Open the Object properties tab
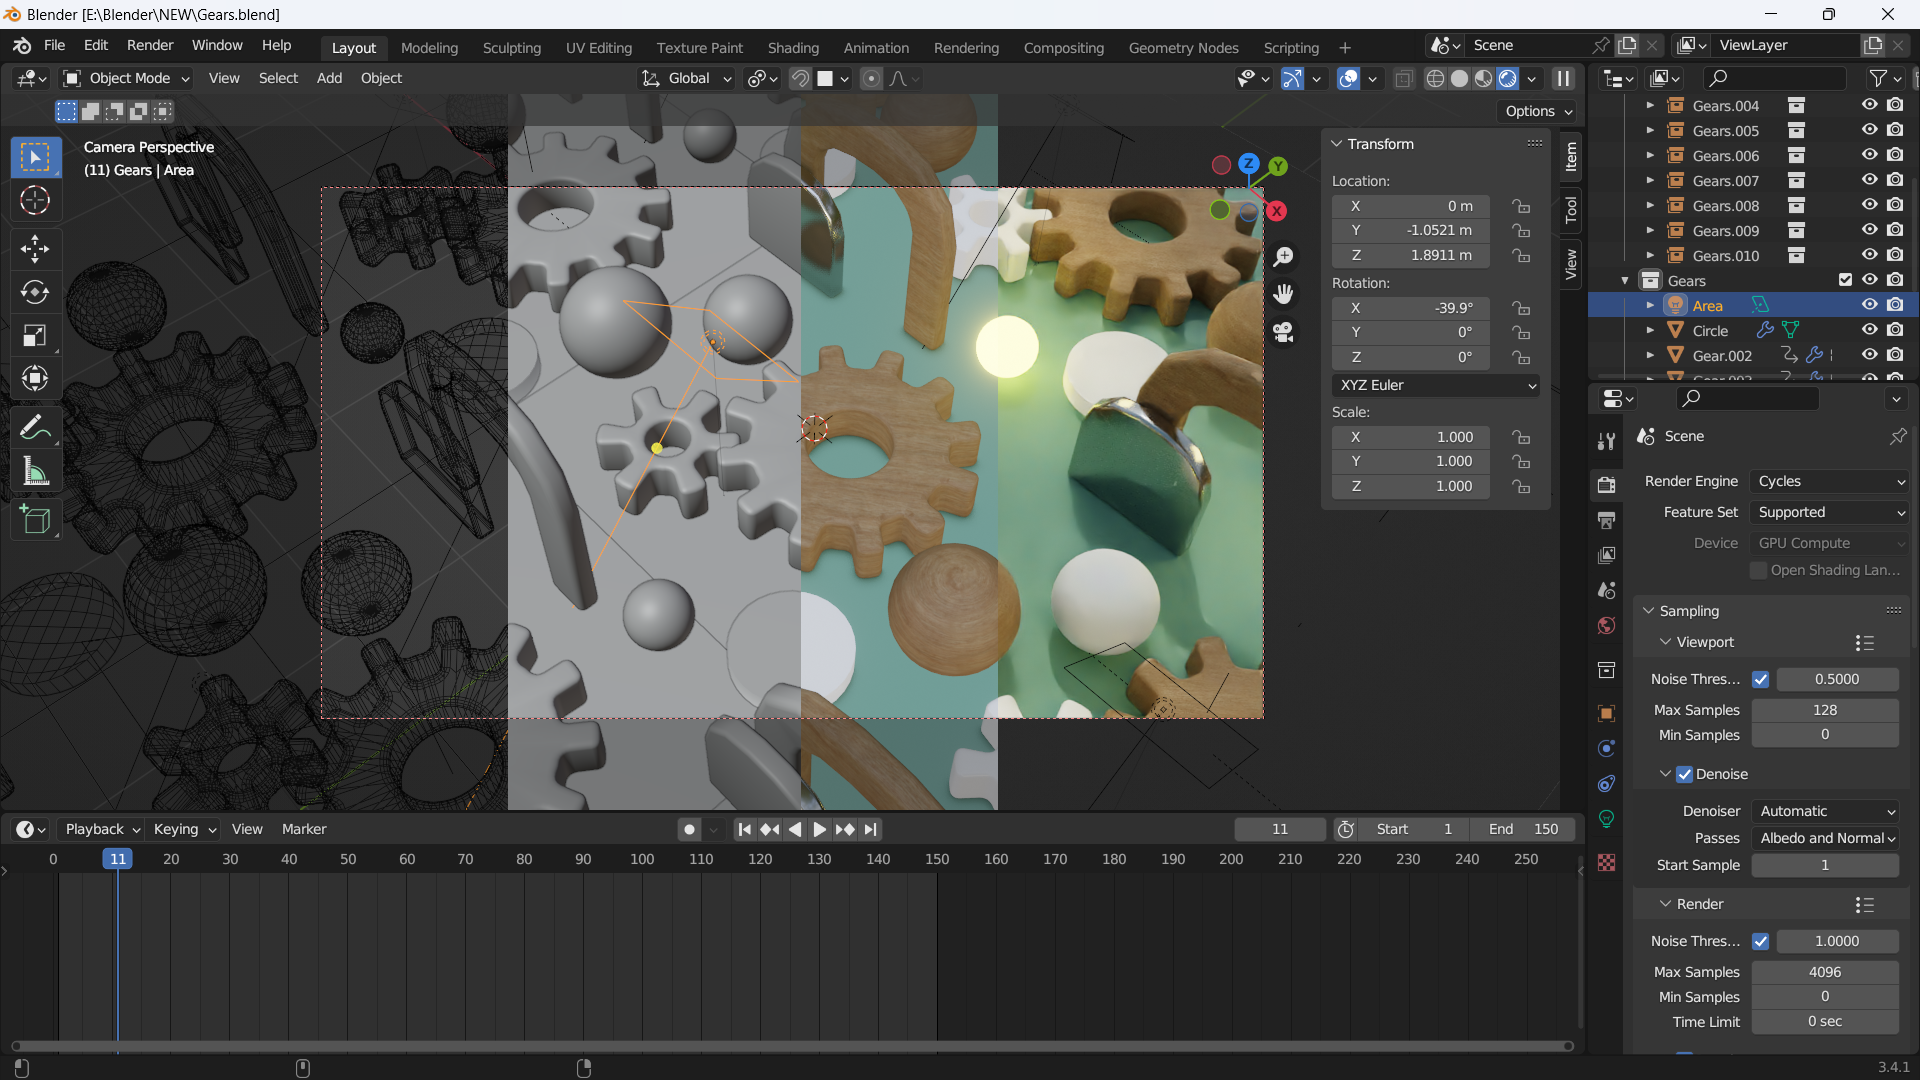 point(1606,713)
